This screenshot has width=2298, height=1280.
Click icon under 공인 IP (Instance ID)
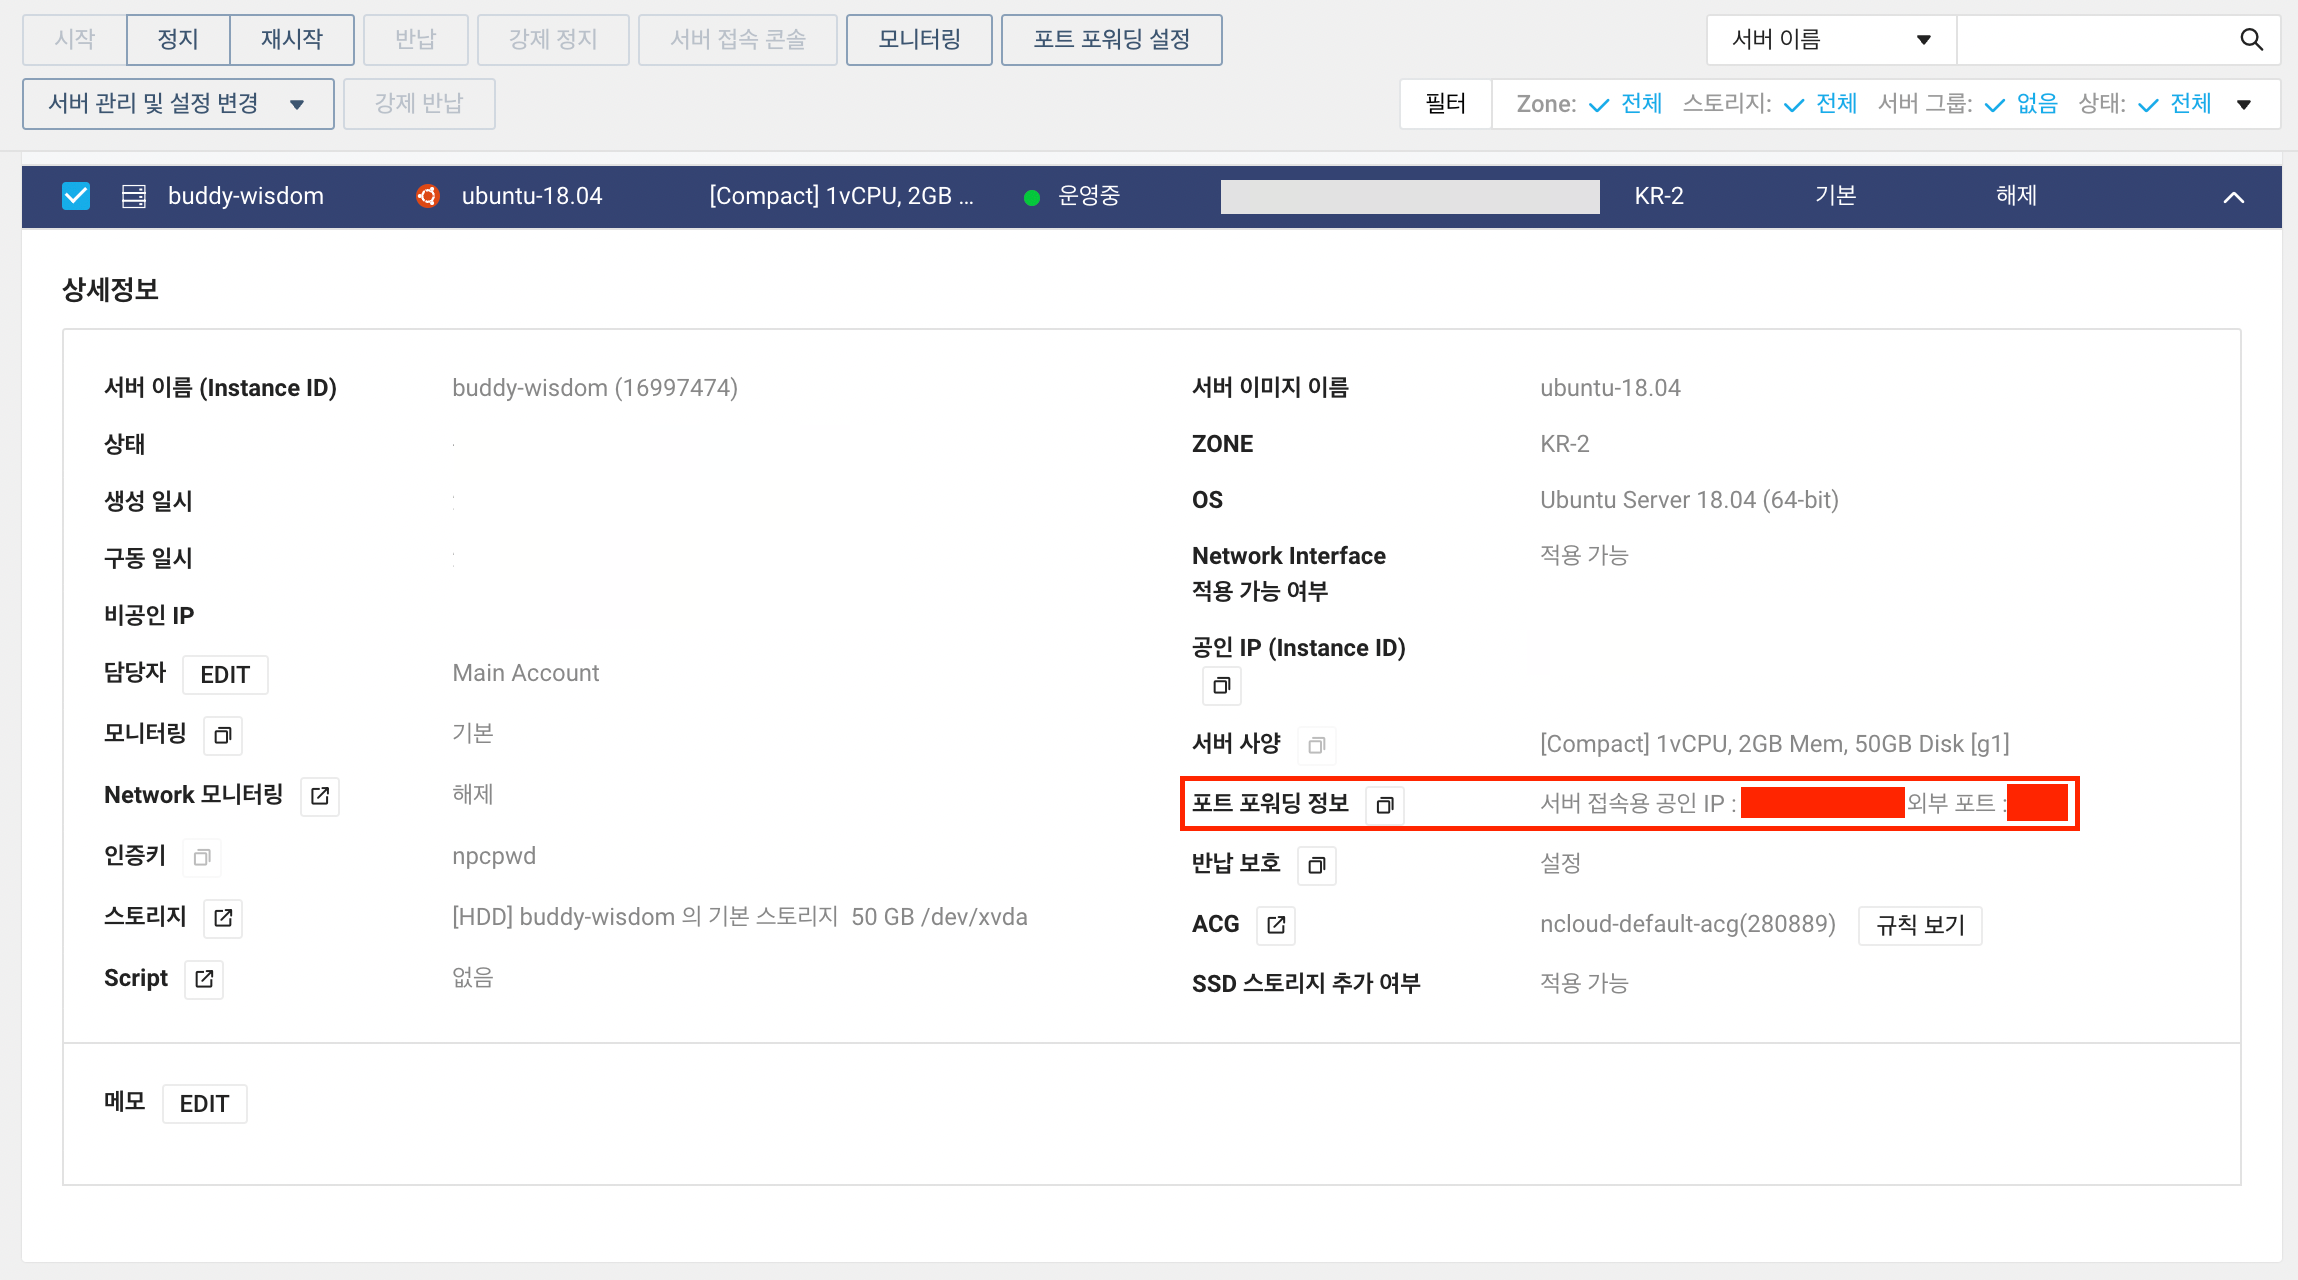1221,686
